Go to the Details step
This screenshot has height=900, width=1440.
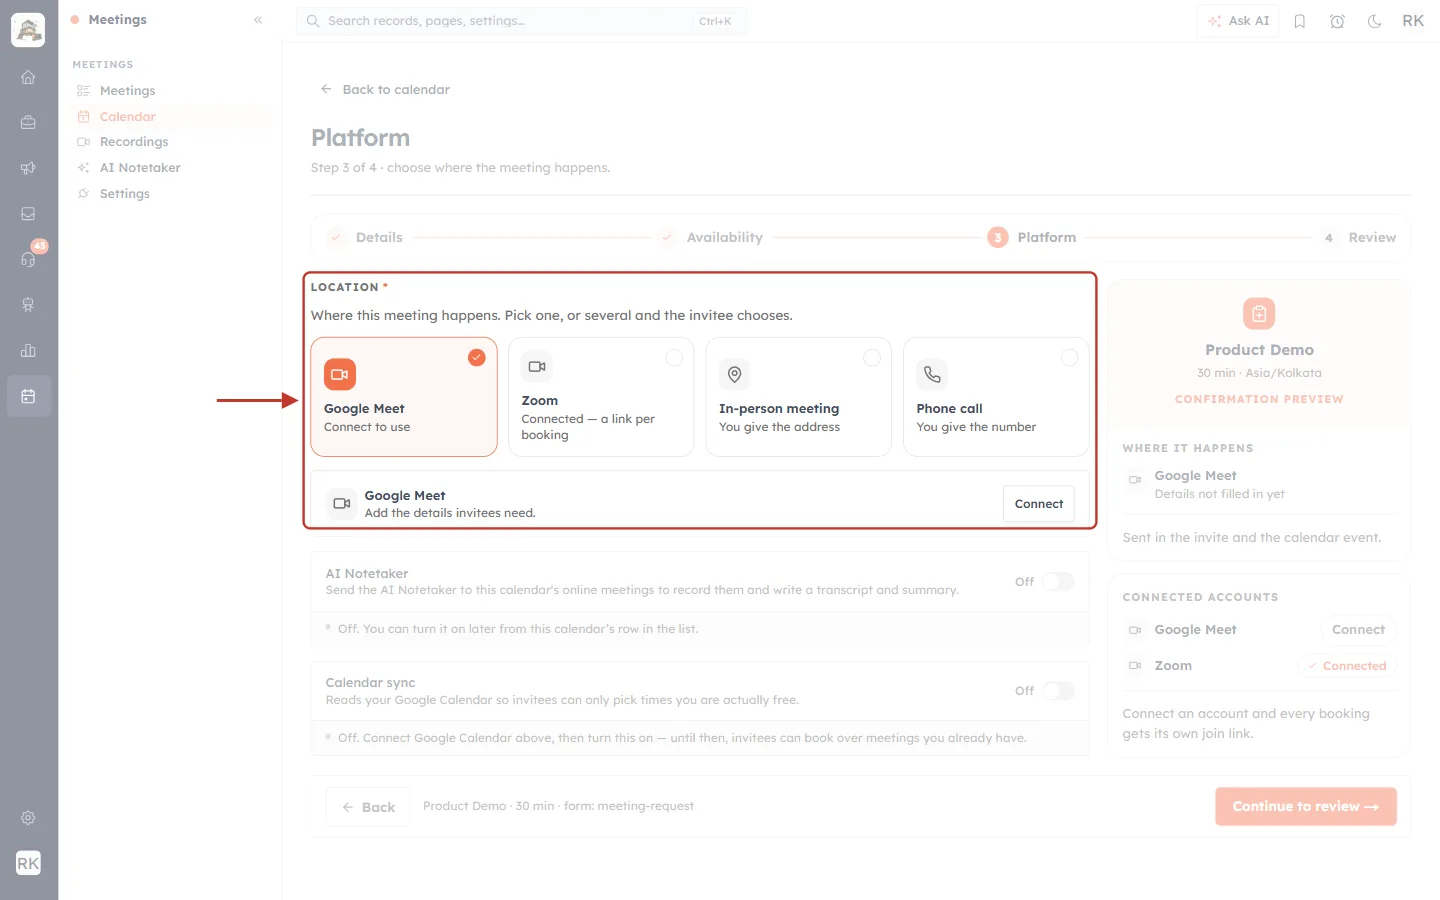point(365,237)
